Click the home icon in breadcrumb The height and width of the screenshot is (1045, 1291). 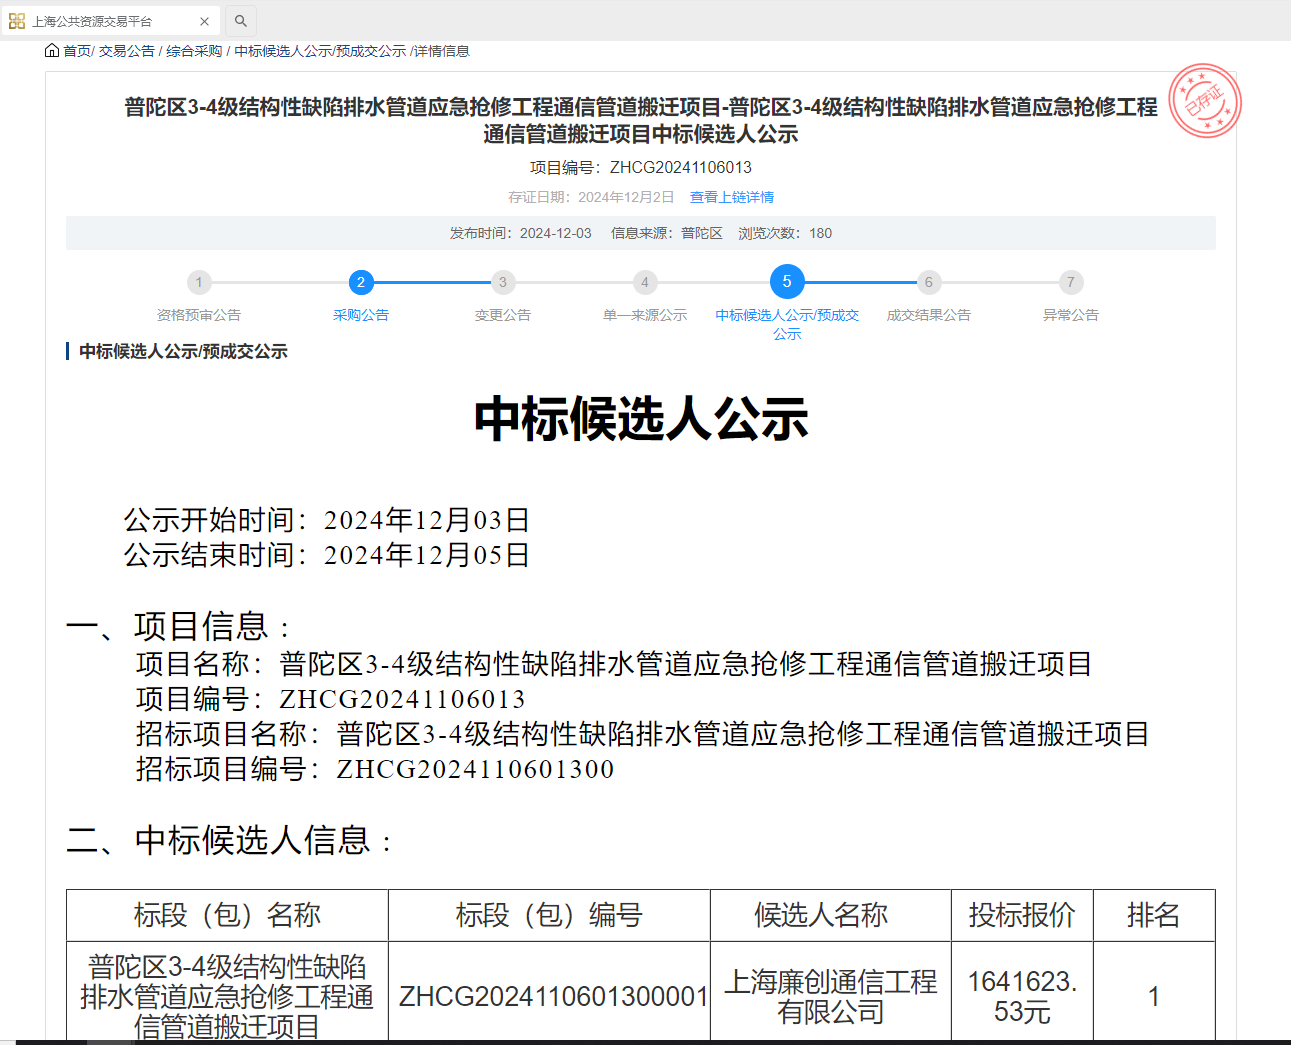coord(52,51)
